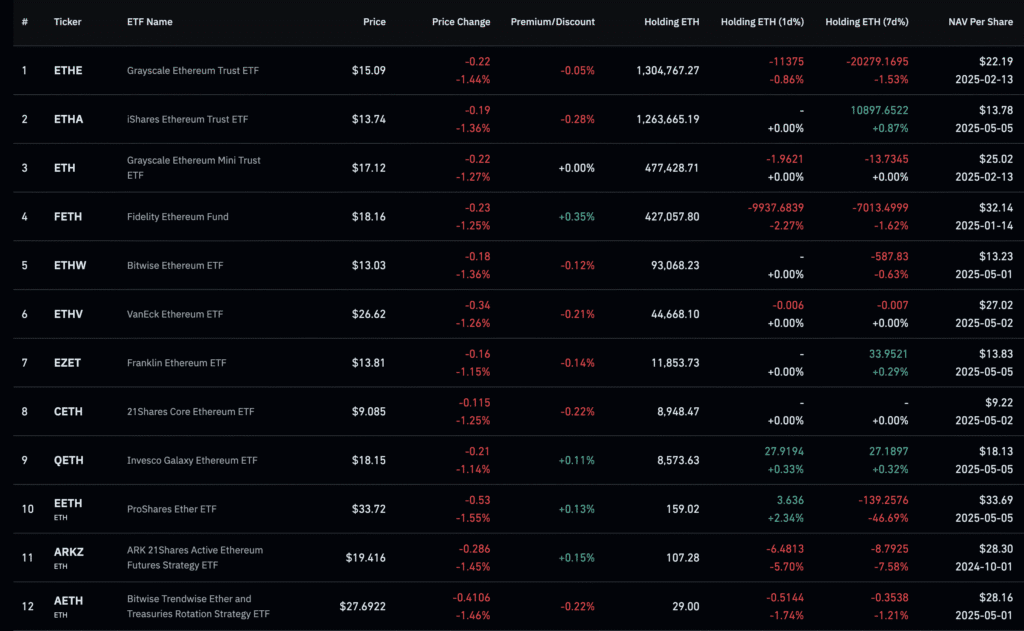Click the ARKZ premium "+0.15%"
Screen dimensions: 1024x631
coord(577,558)
